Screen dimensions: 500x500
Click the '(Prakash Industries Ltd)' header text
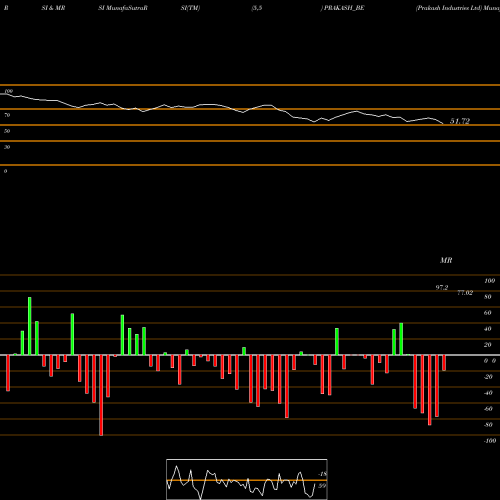449,8
